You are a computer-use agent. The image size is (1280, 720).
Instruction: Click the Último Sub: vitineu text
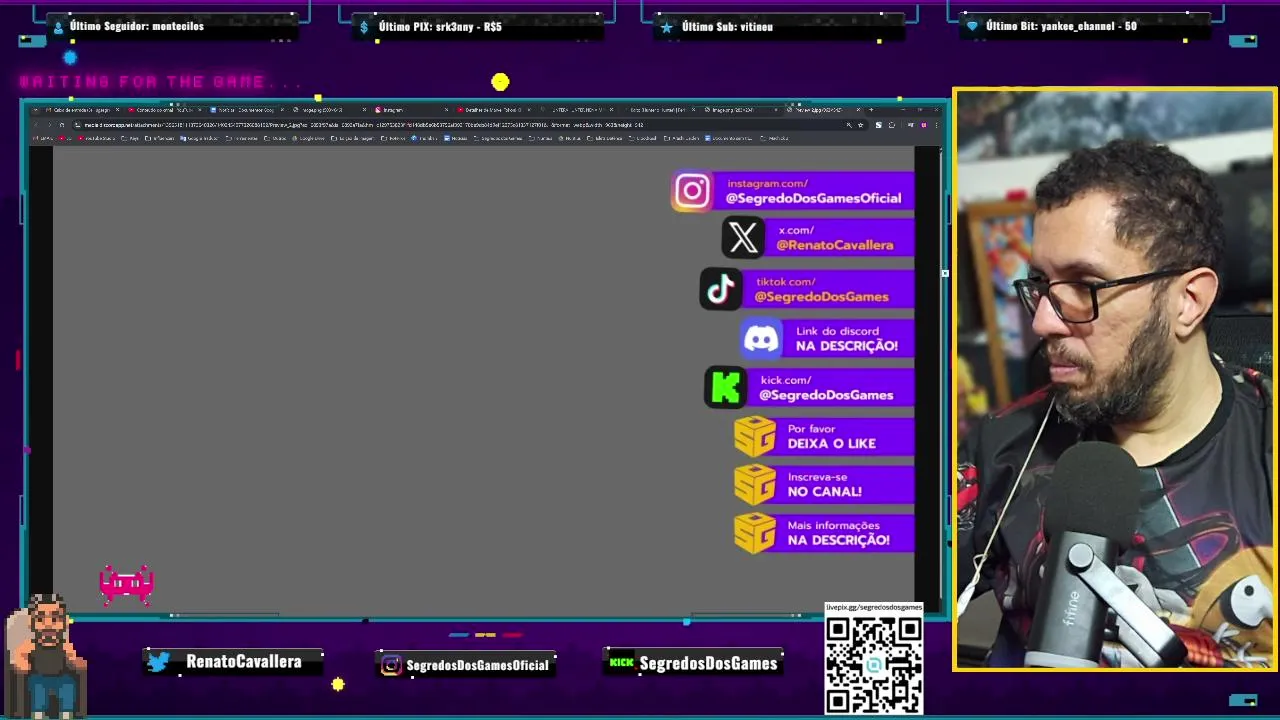click(727, 27)
